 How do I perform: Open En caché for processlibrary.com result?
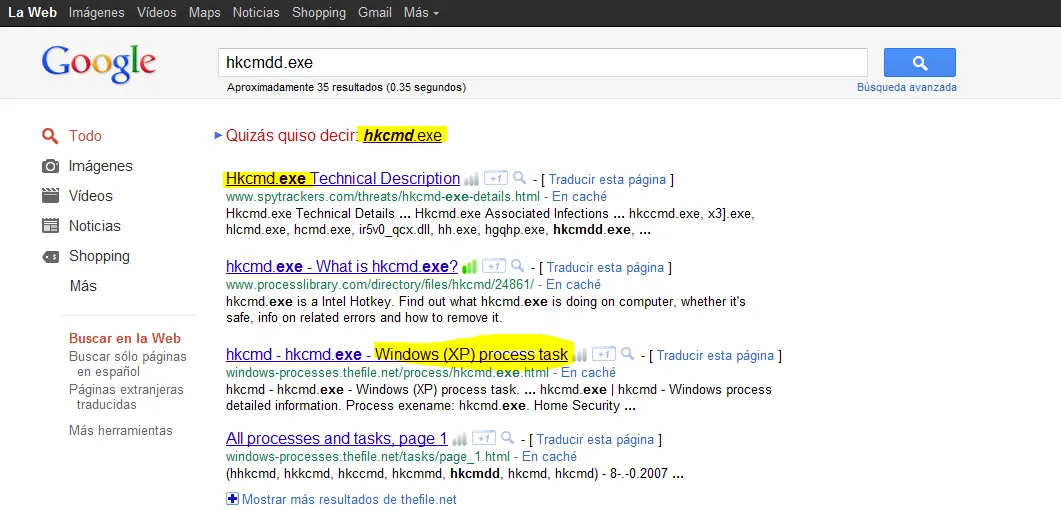click(573, 285)
